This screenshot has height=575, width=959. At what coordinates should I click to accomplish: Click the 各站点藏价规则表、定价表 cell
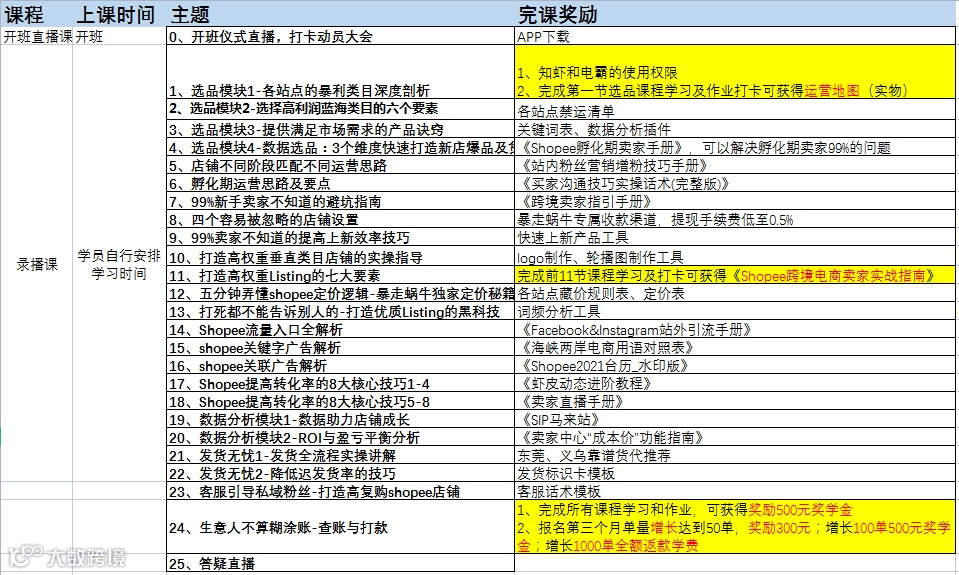pyautogui.click(x=735, y=294)
